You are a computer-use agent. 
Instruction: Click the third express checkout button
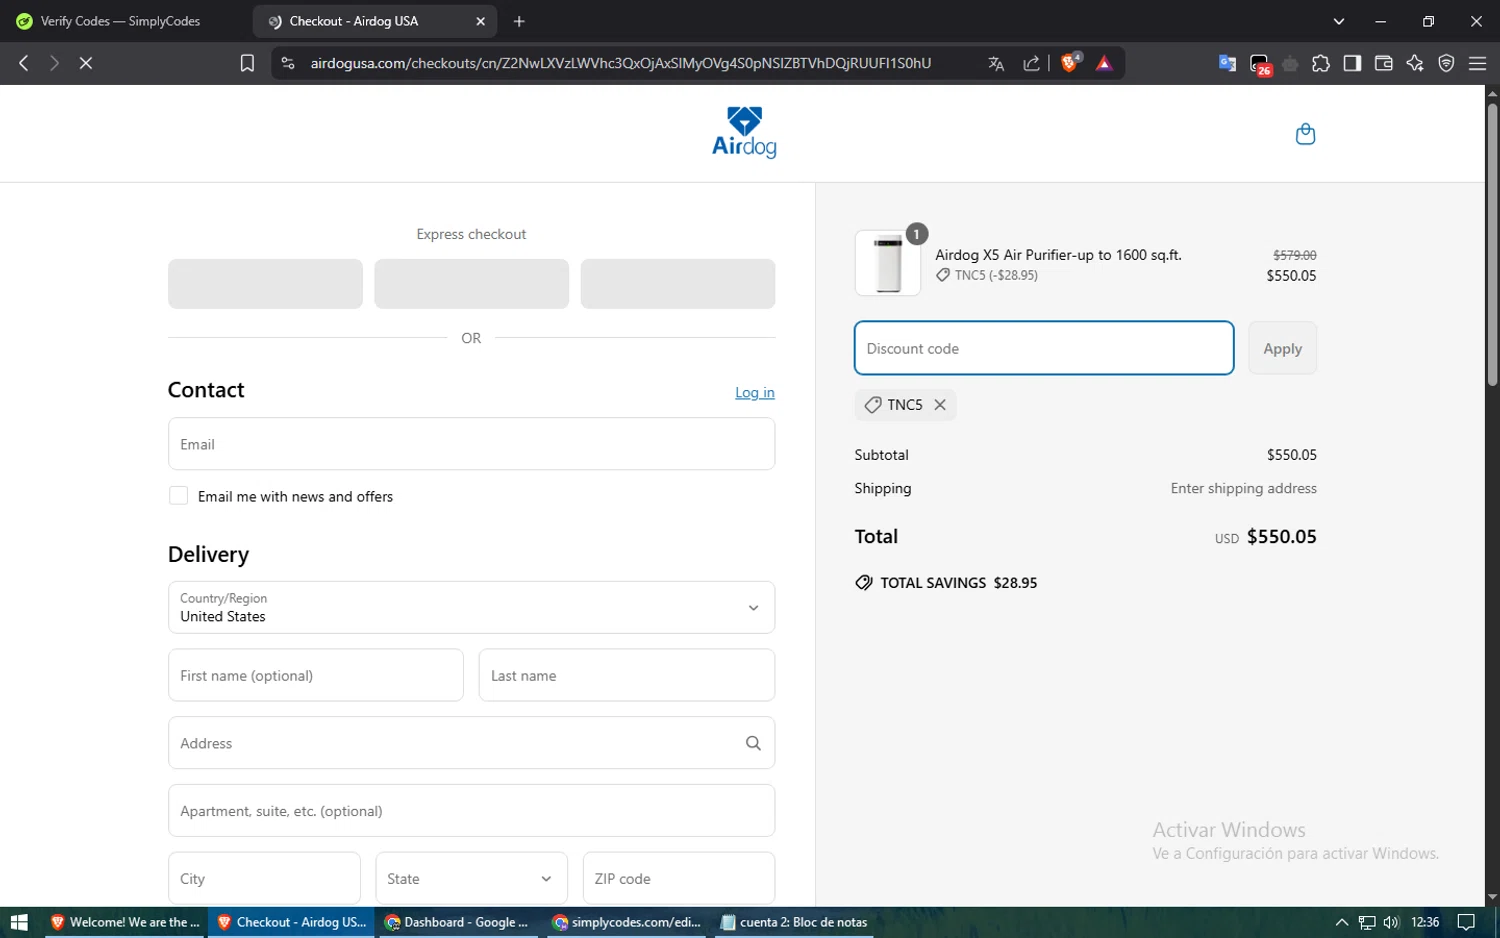tap(677, 284)
